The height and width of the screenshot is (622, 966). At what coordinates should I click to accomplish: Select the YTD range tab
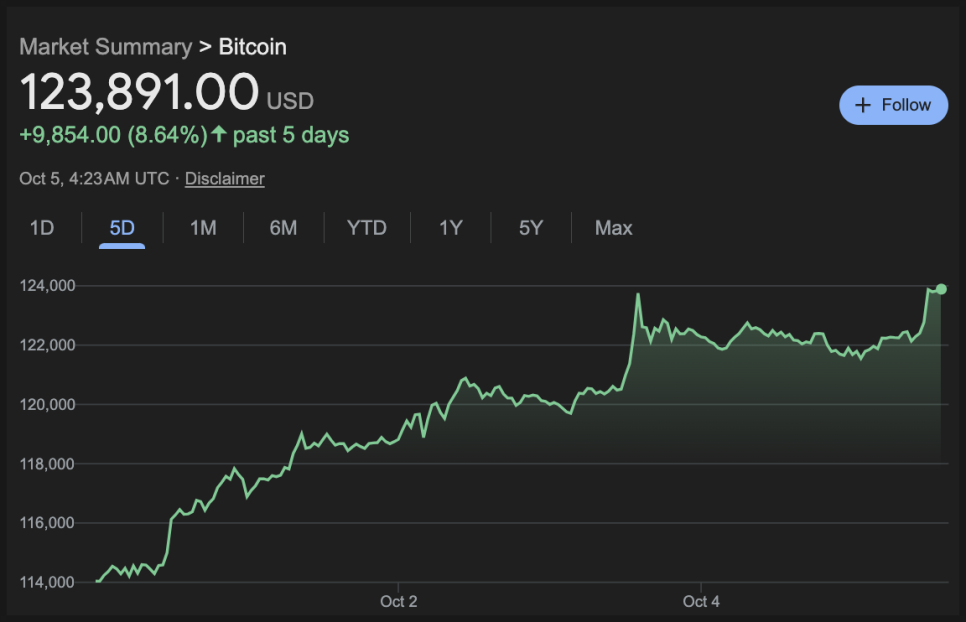366,228
